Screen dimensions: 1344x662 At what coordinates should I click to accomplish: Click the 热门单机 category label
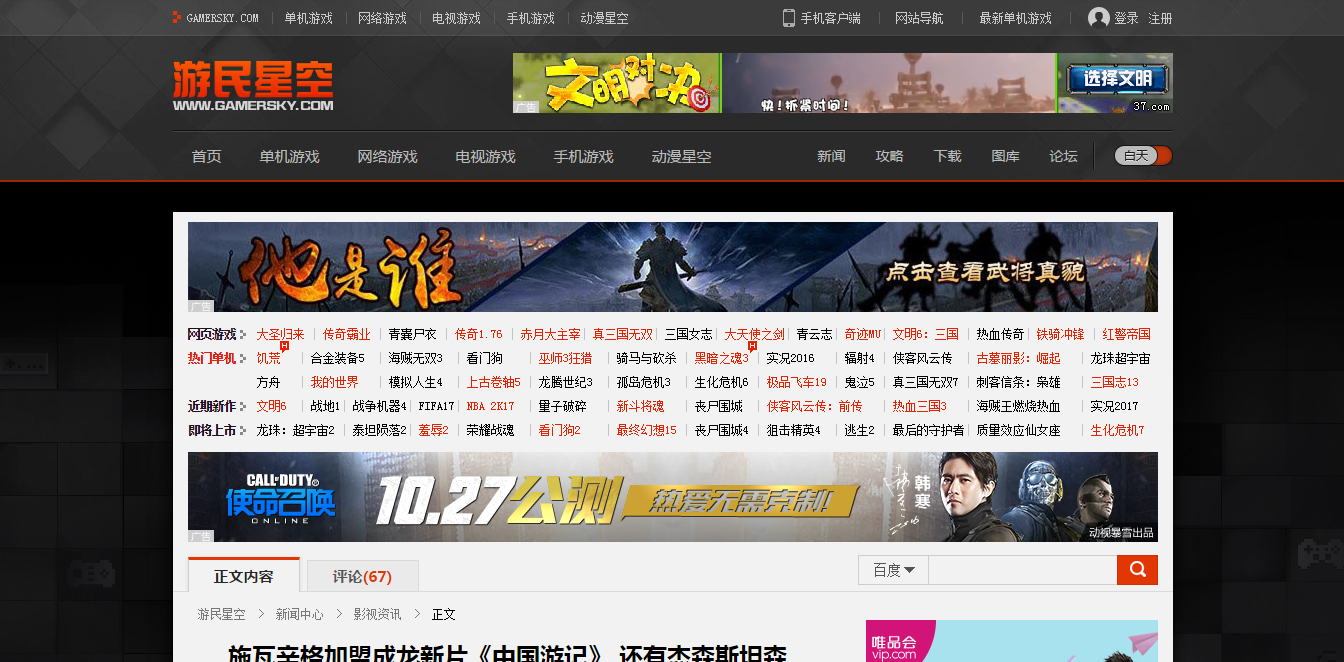point(212,358)
